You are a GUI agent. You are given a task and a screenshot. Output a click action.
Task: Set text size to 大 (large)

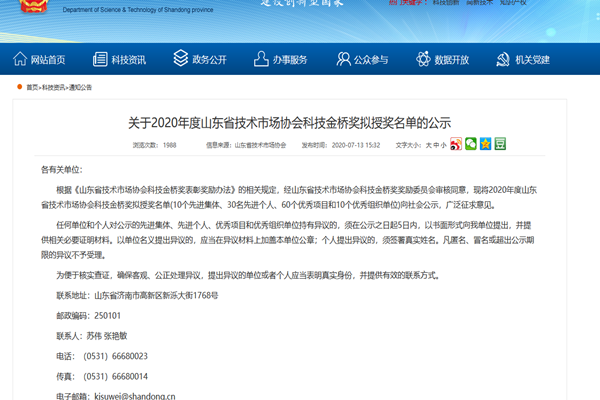[428, 145]
